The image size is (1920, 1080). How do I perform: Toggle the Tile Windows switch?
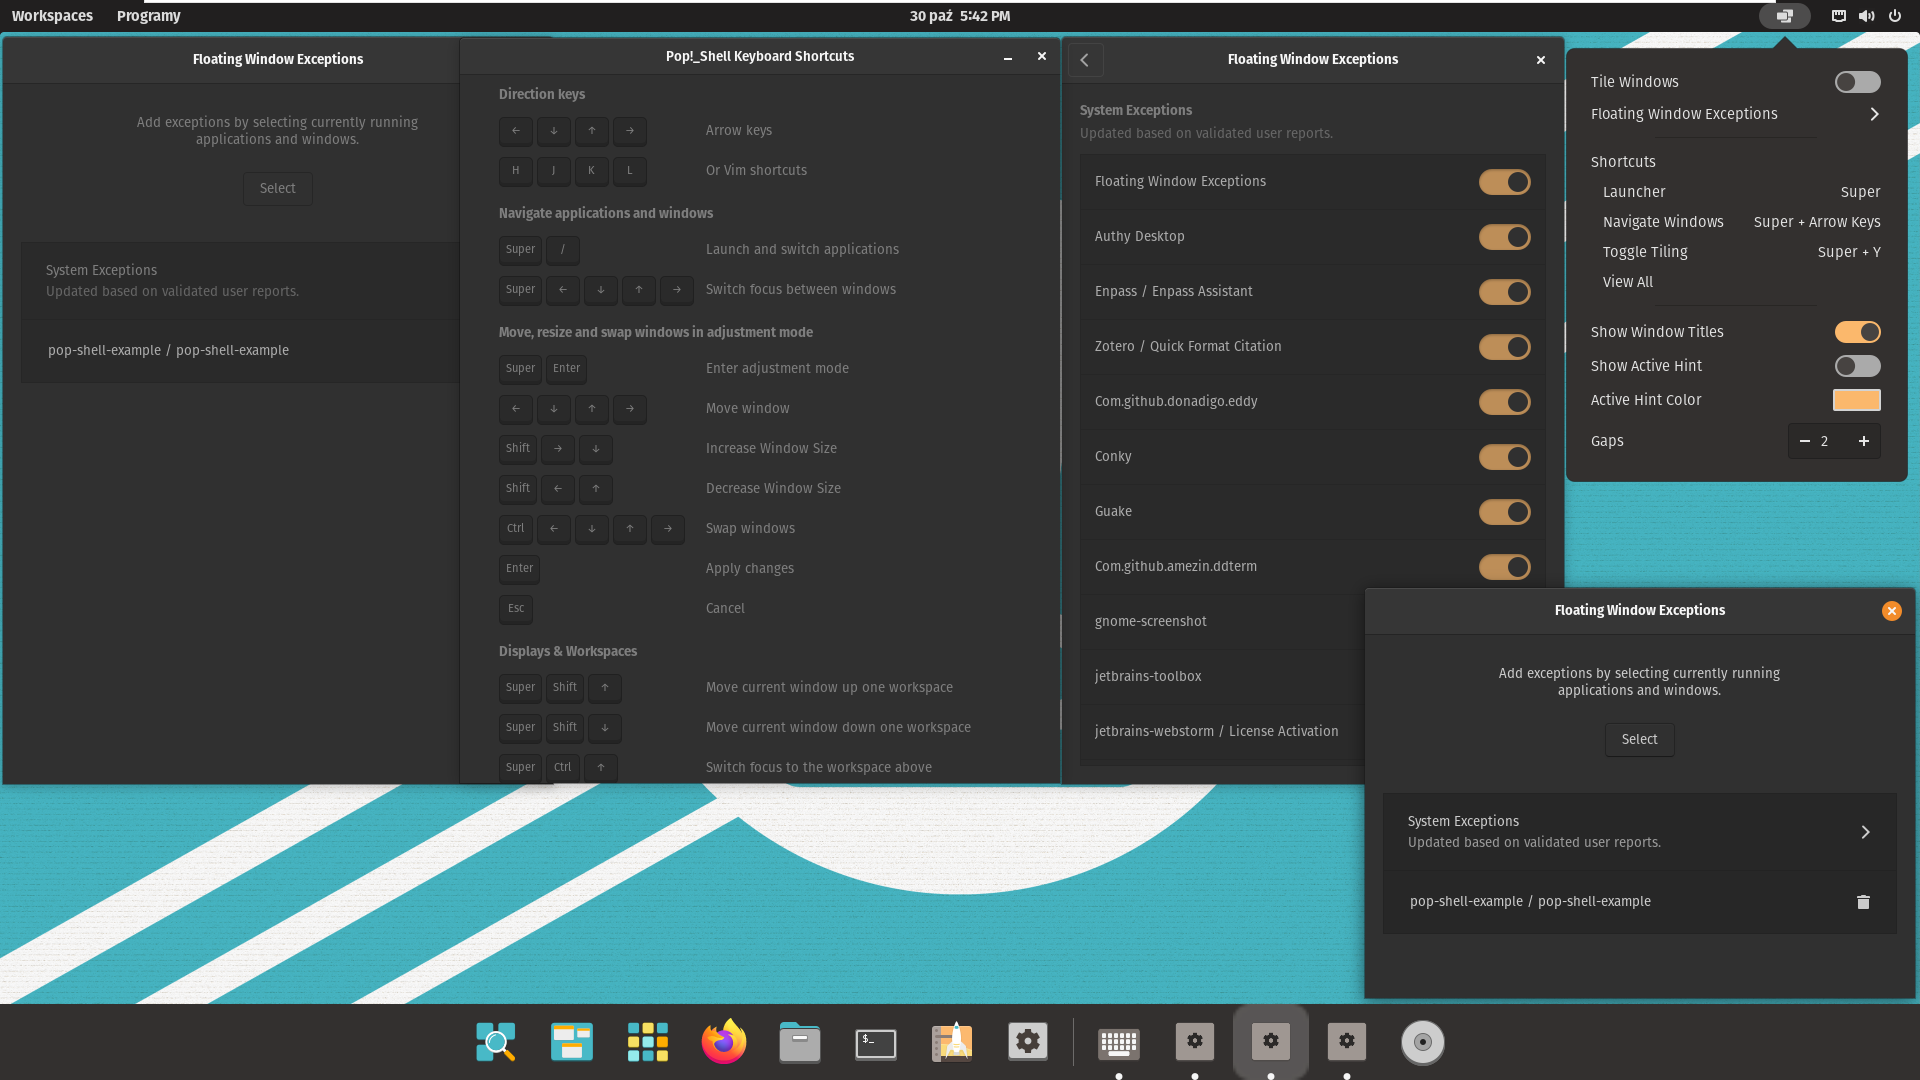1857,82
